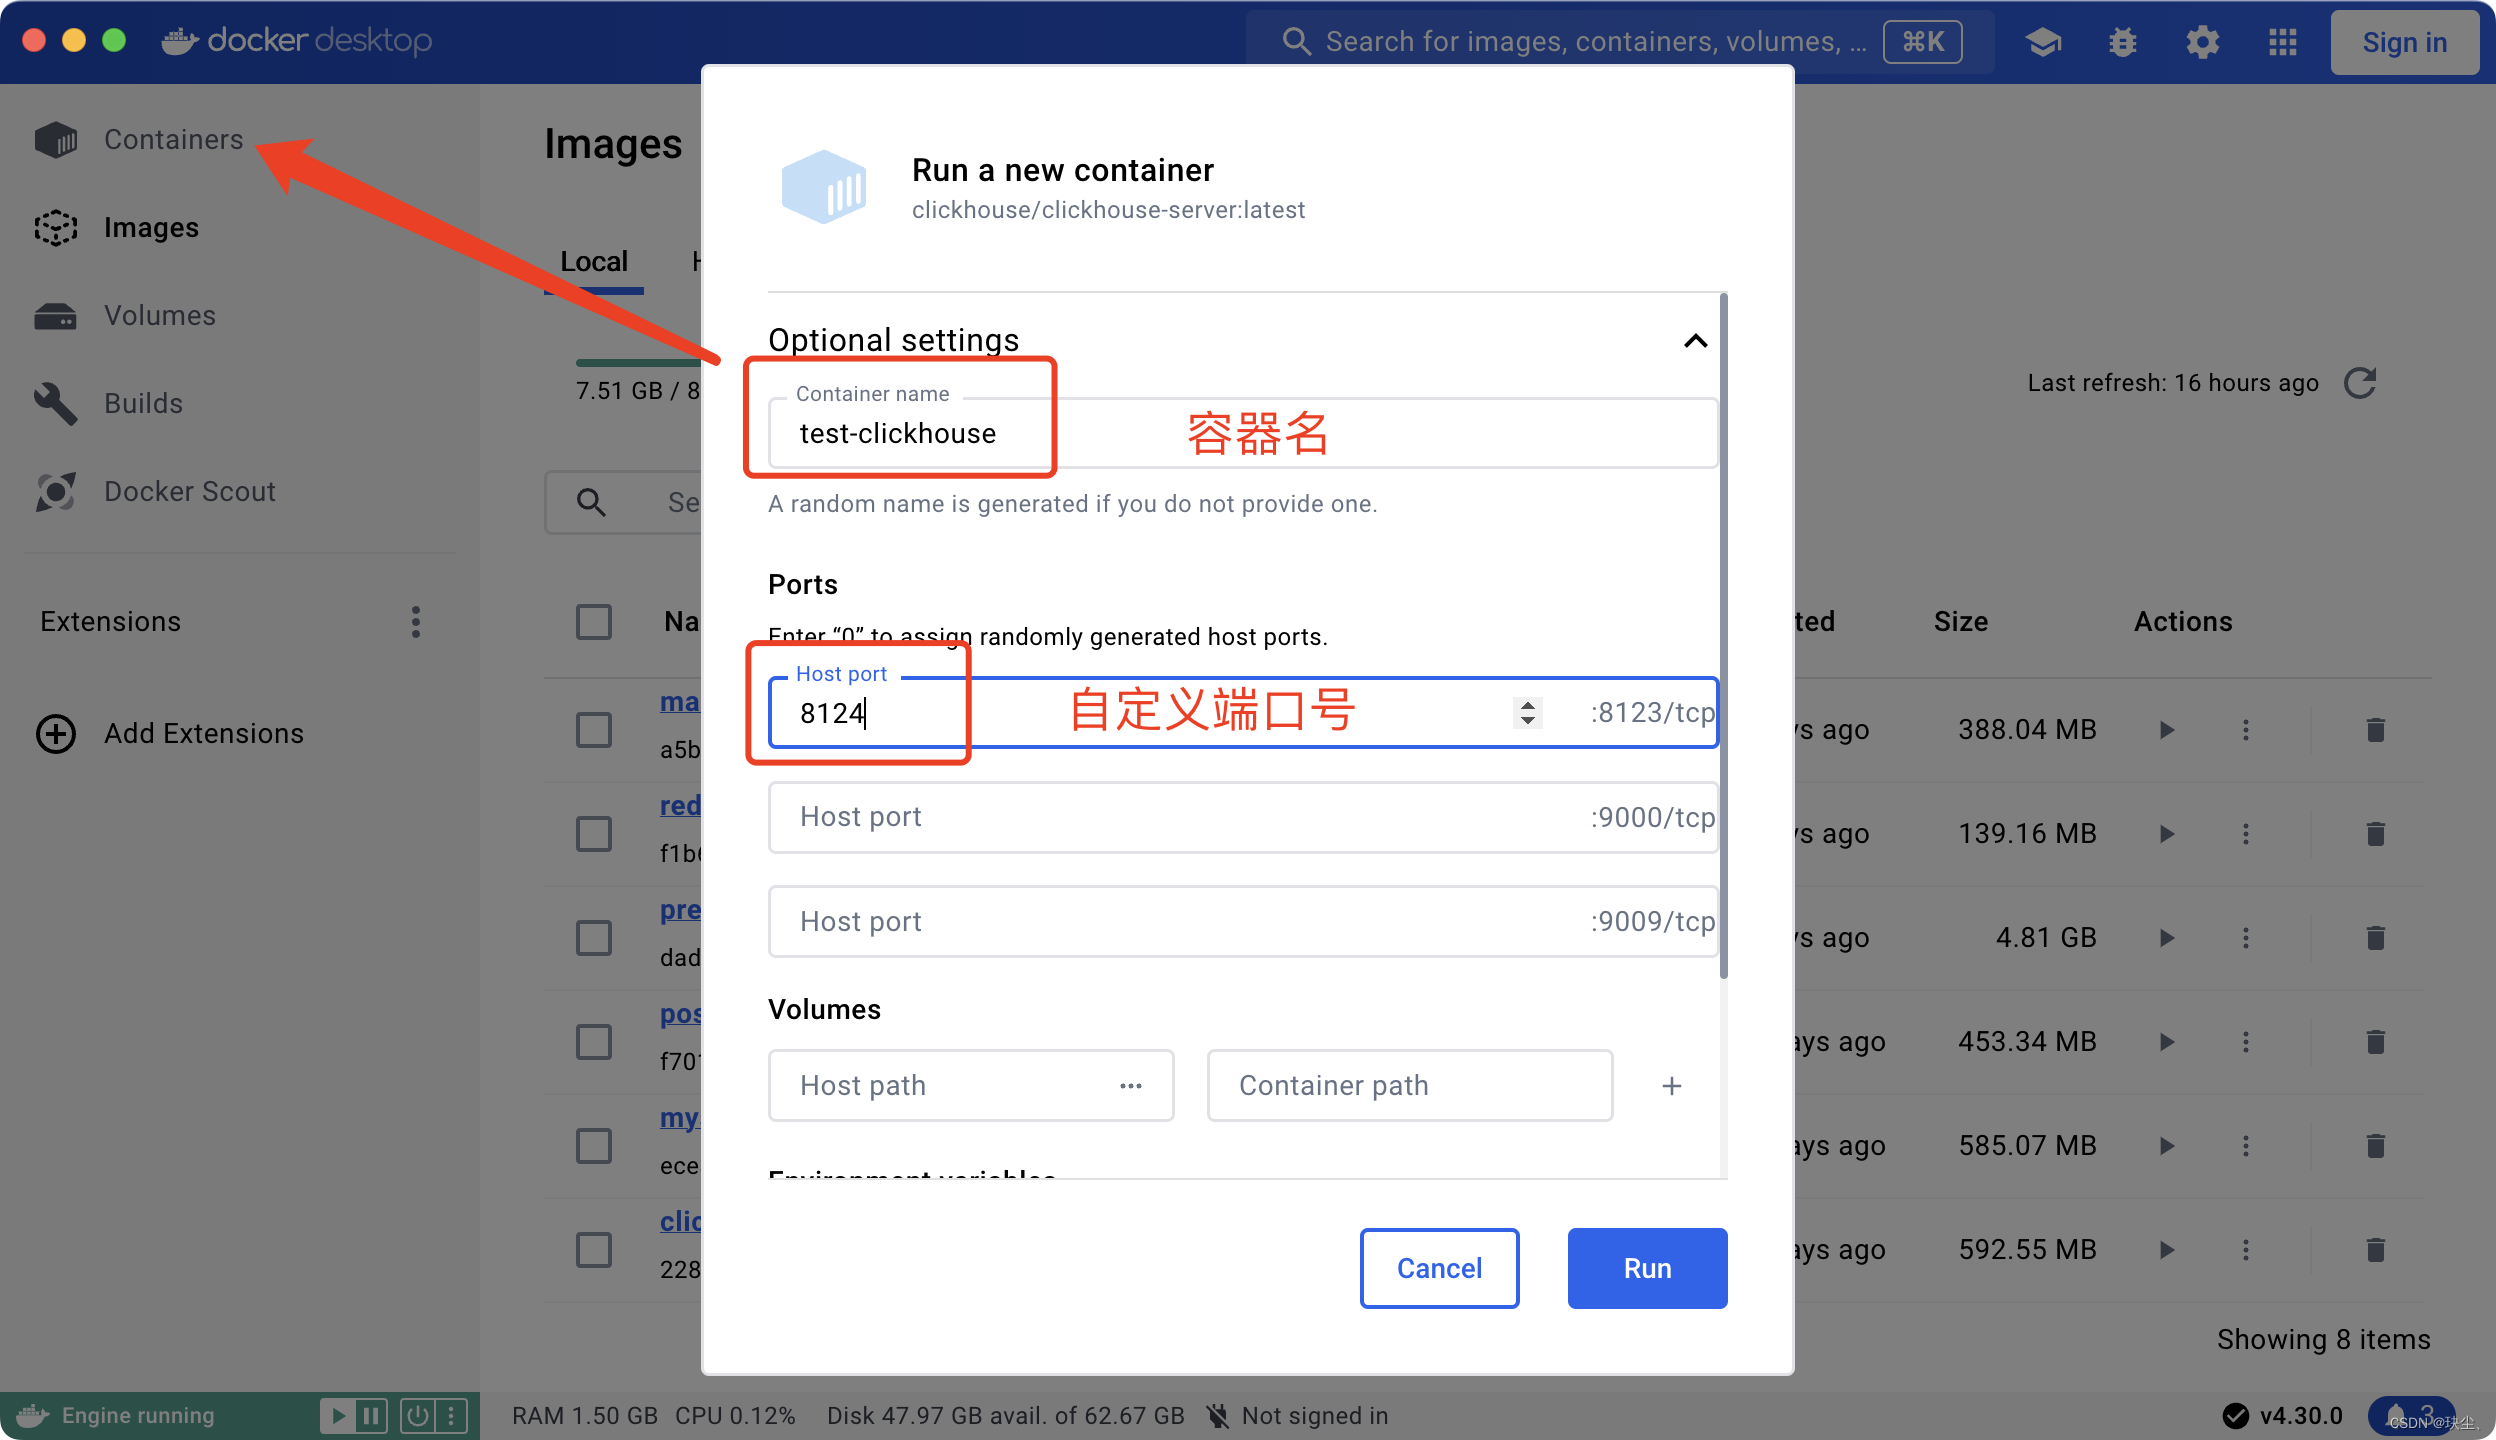Delete the 453.34 MB image

2376,1042
